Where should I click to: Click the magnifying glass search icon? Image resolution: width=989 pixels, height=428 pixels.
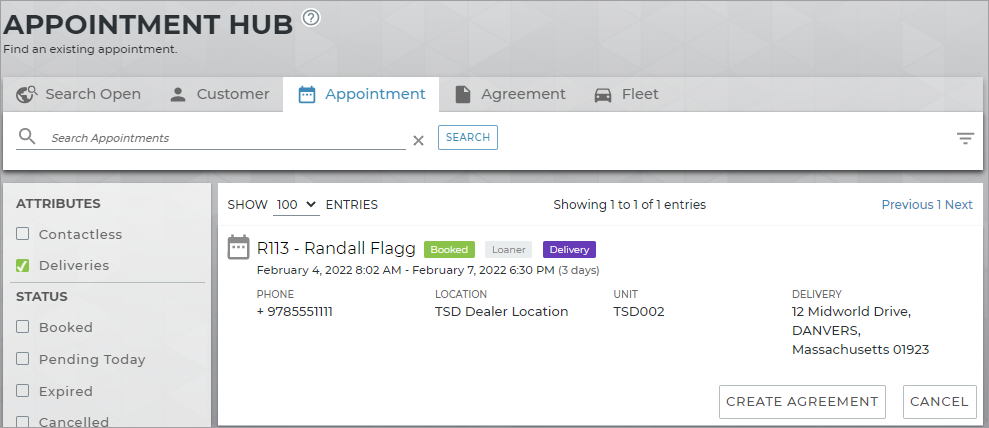27,137
